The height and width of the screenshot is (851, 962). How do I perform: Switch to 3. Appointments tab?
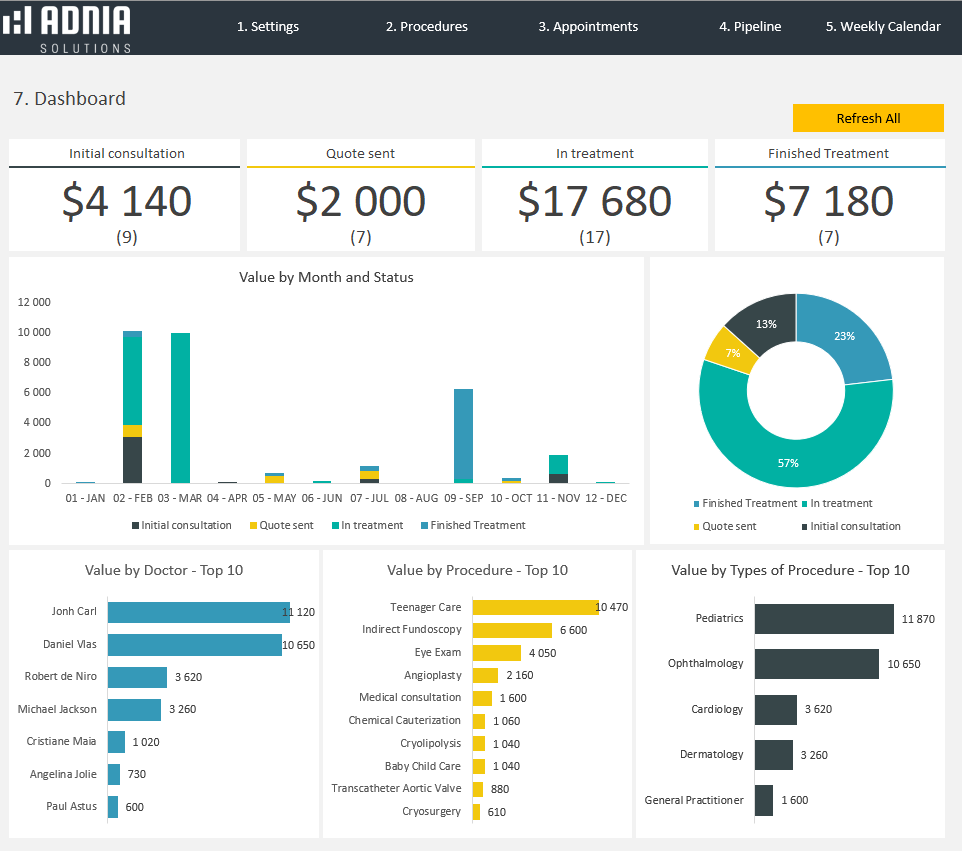(x=588, y=27)
